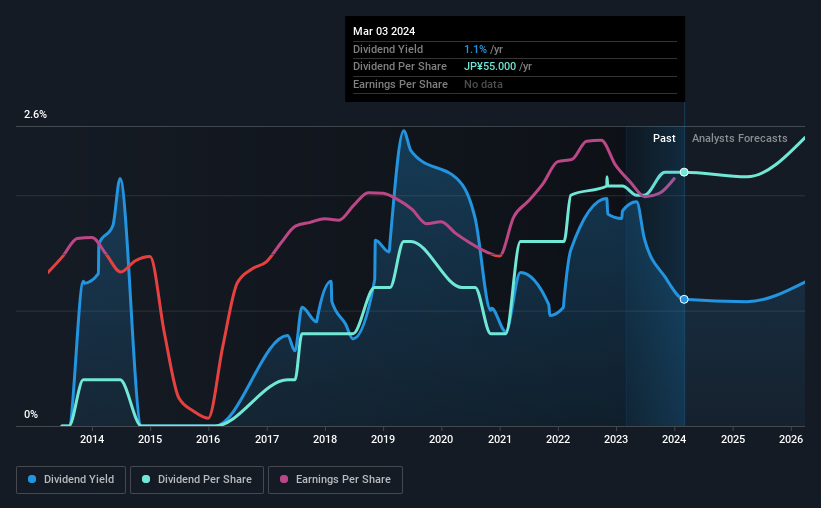The height and width of the screenshot is (508, 821).
Task: Click the 2025 x-axis label
Action: click(x=733, y=439)
